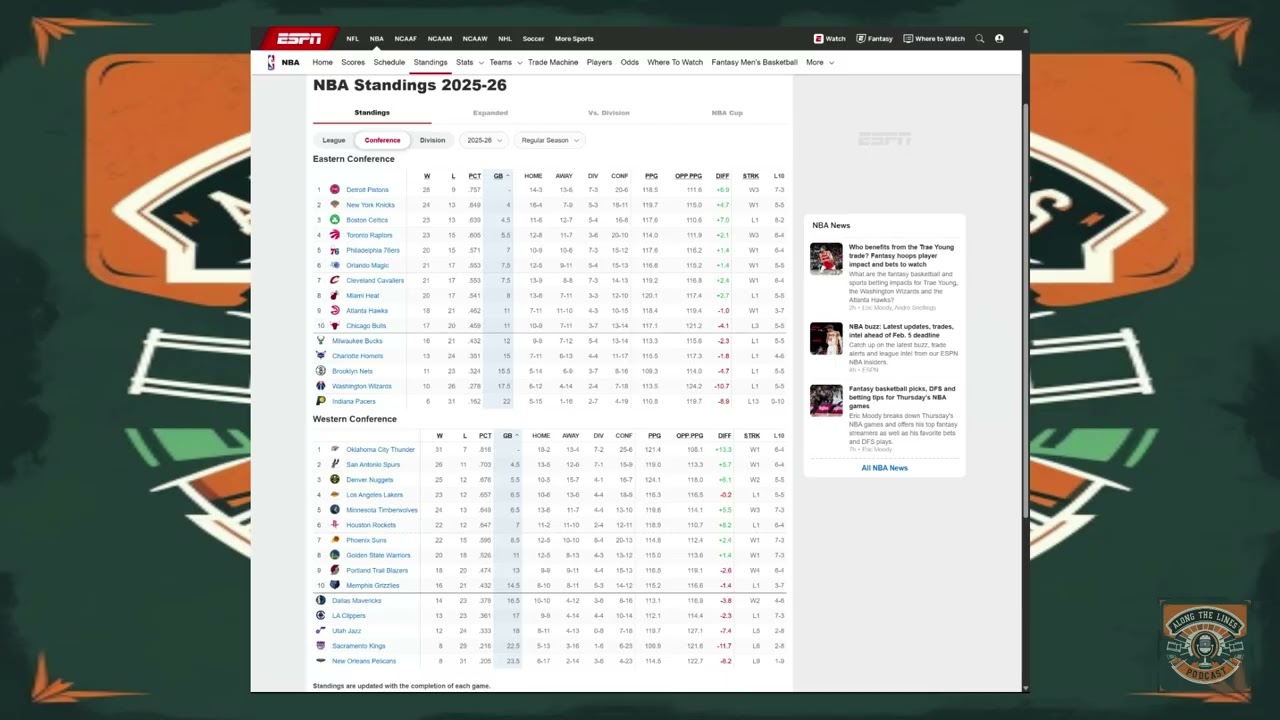Screen dimensions: 1280x720
Task: Click the Golden State Warriors team logo
Action: pyautogui.click(x=335, y=555)
